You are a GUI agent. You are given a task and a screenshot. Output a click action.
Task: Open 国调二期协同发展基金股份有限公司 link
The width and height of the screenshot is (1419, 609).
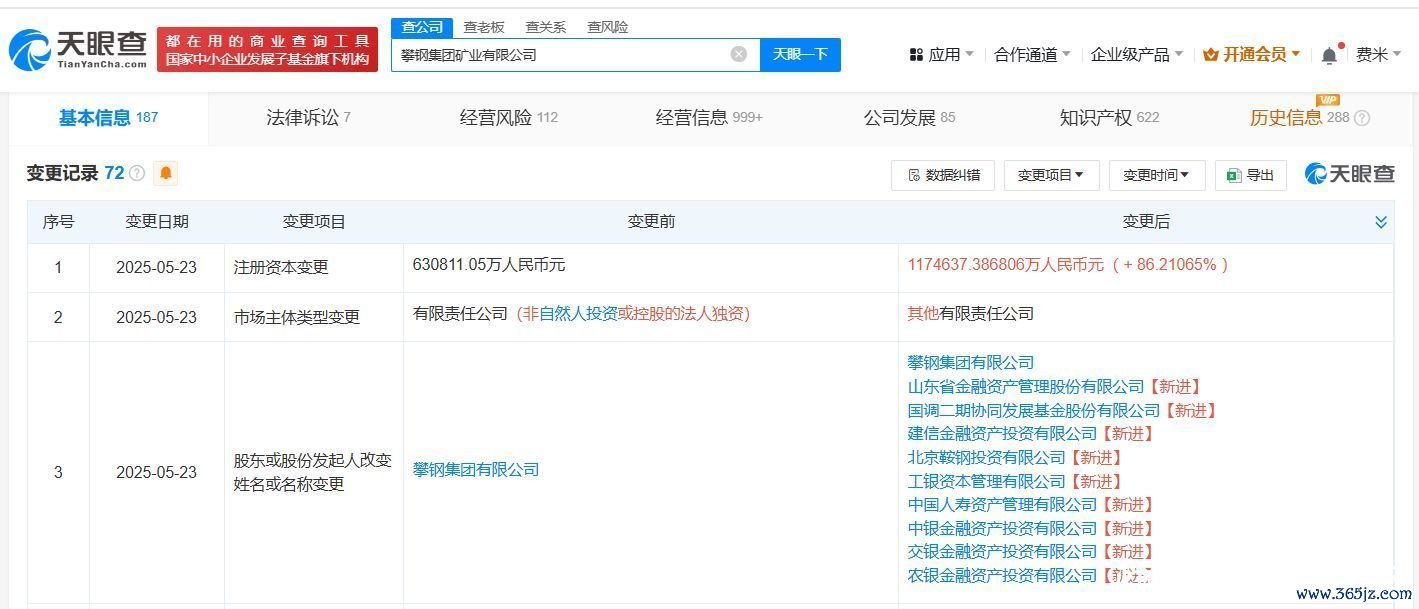[x=1034, y=410]
